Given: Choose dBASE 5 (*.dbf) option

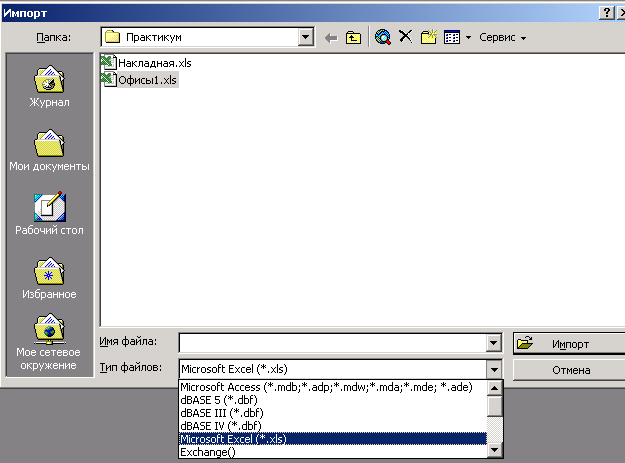Looking at the screenshot, I should [x=333, y=400].
